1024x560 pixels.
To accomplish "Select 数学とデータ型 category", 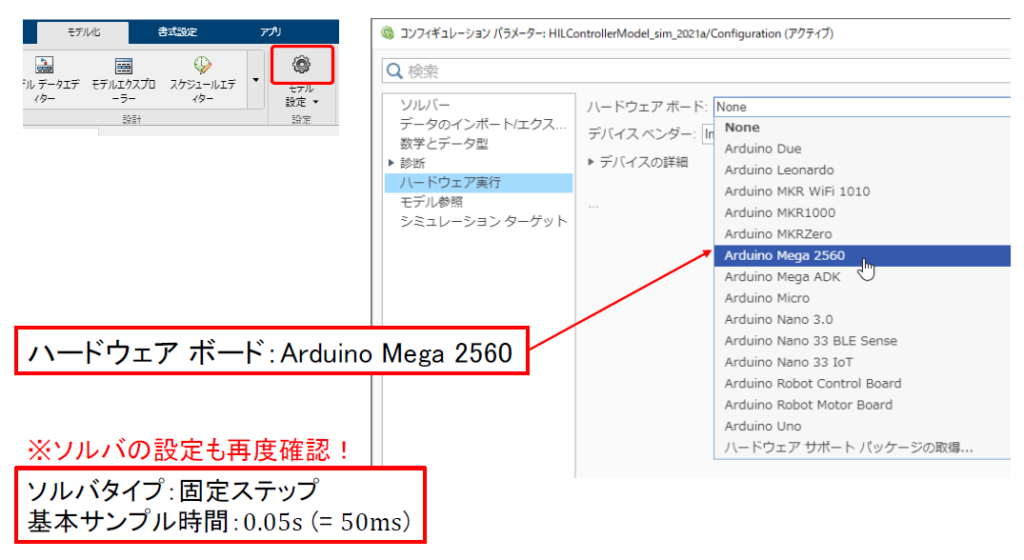I will point(444,144).
